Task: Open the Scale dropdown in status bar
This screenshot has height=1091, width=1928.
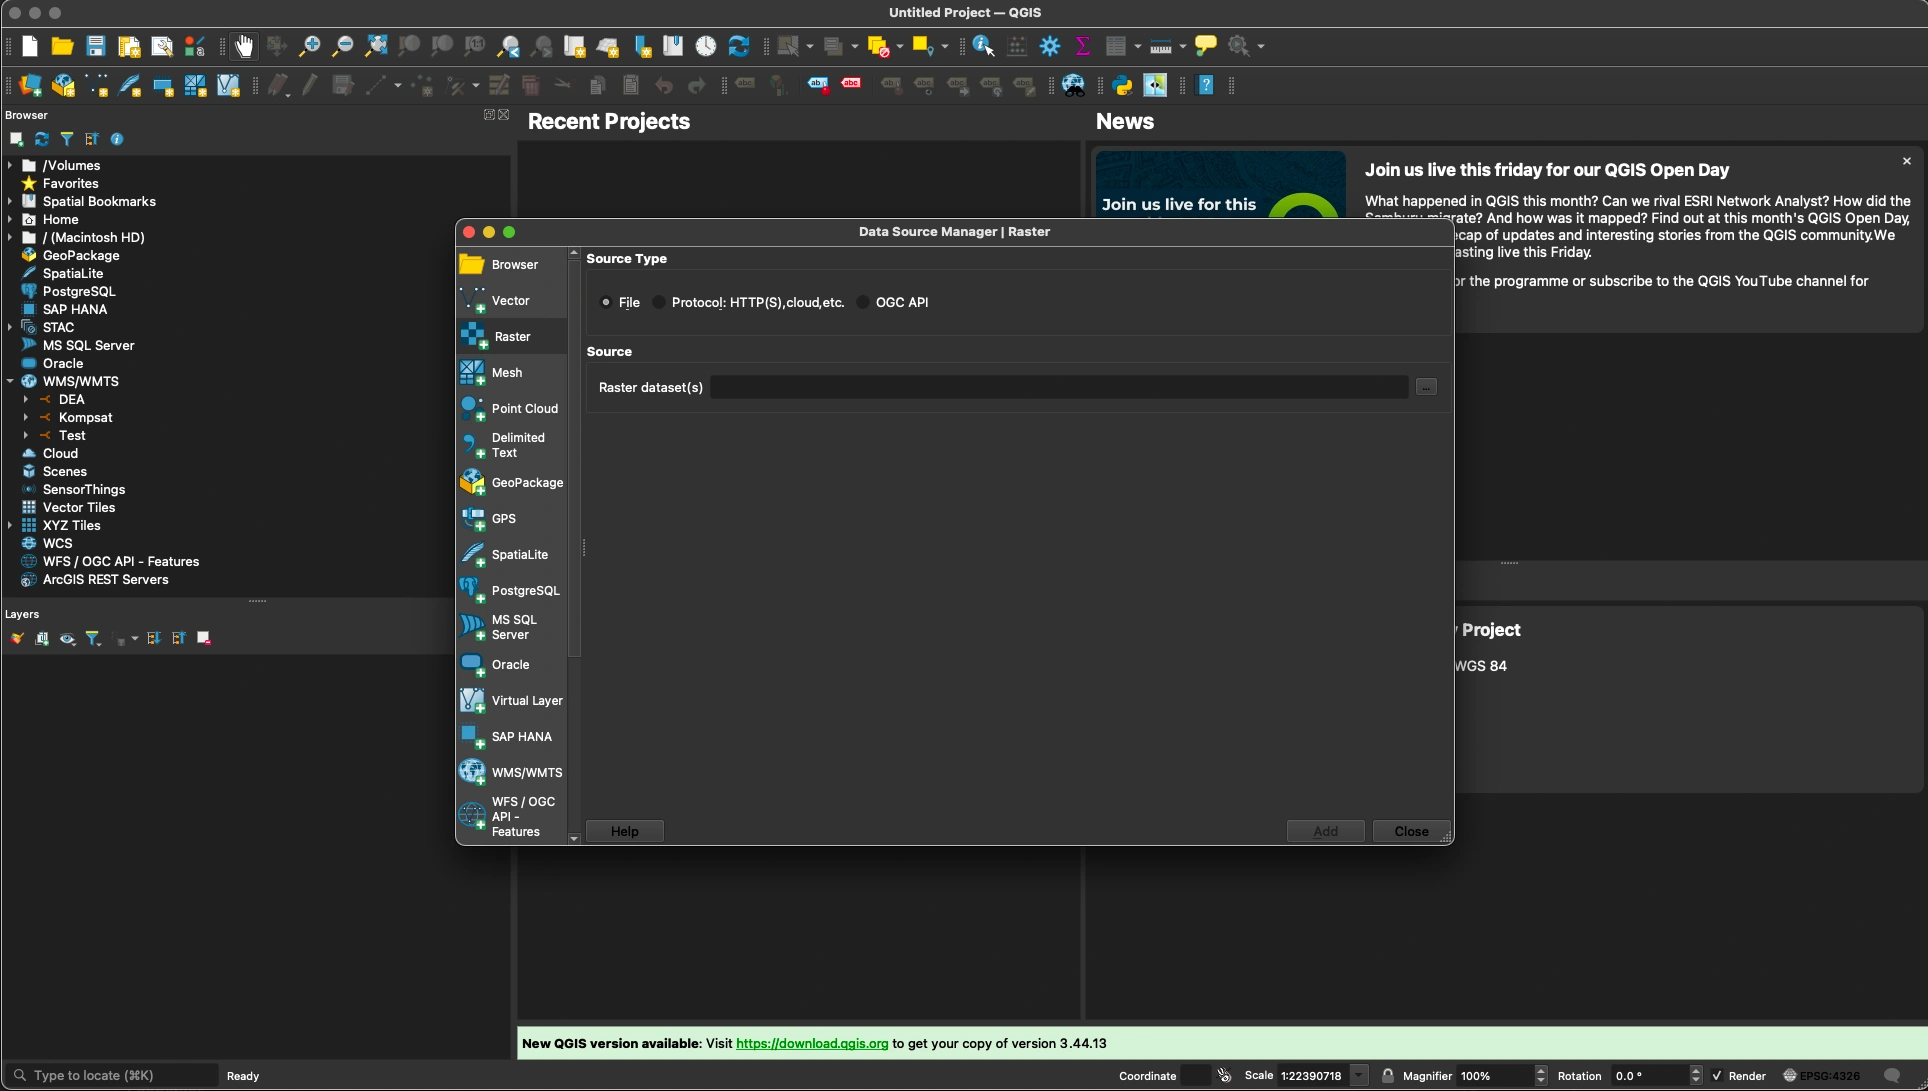Action: coord(1359,1076)
